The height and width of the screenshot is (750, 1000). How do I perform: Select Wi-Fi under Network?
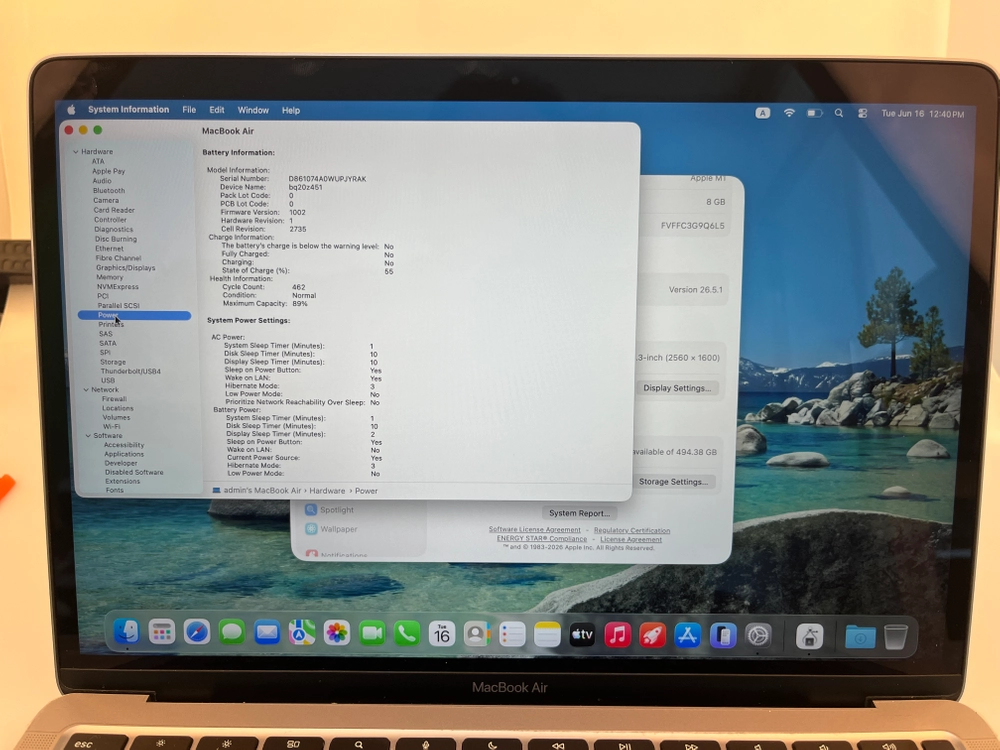(x=112, y=427)
